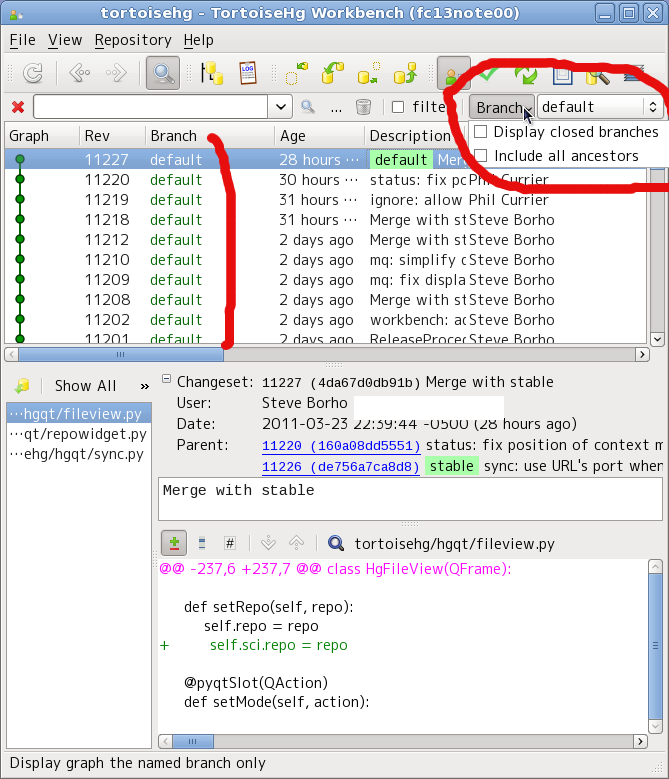
Task: Sort by the Rev column header
Action: coord(112,136)
